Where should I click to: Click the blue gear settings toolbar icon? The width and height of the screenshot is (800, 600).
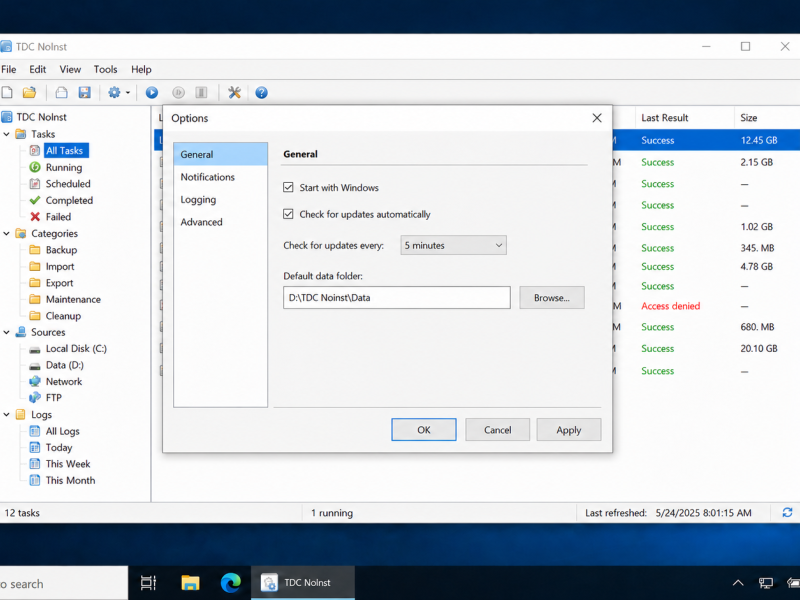[x=114, y=92]
